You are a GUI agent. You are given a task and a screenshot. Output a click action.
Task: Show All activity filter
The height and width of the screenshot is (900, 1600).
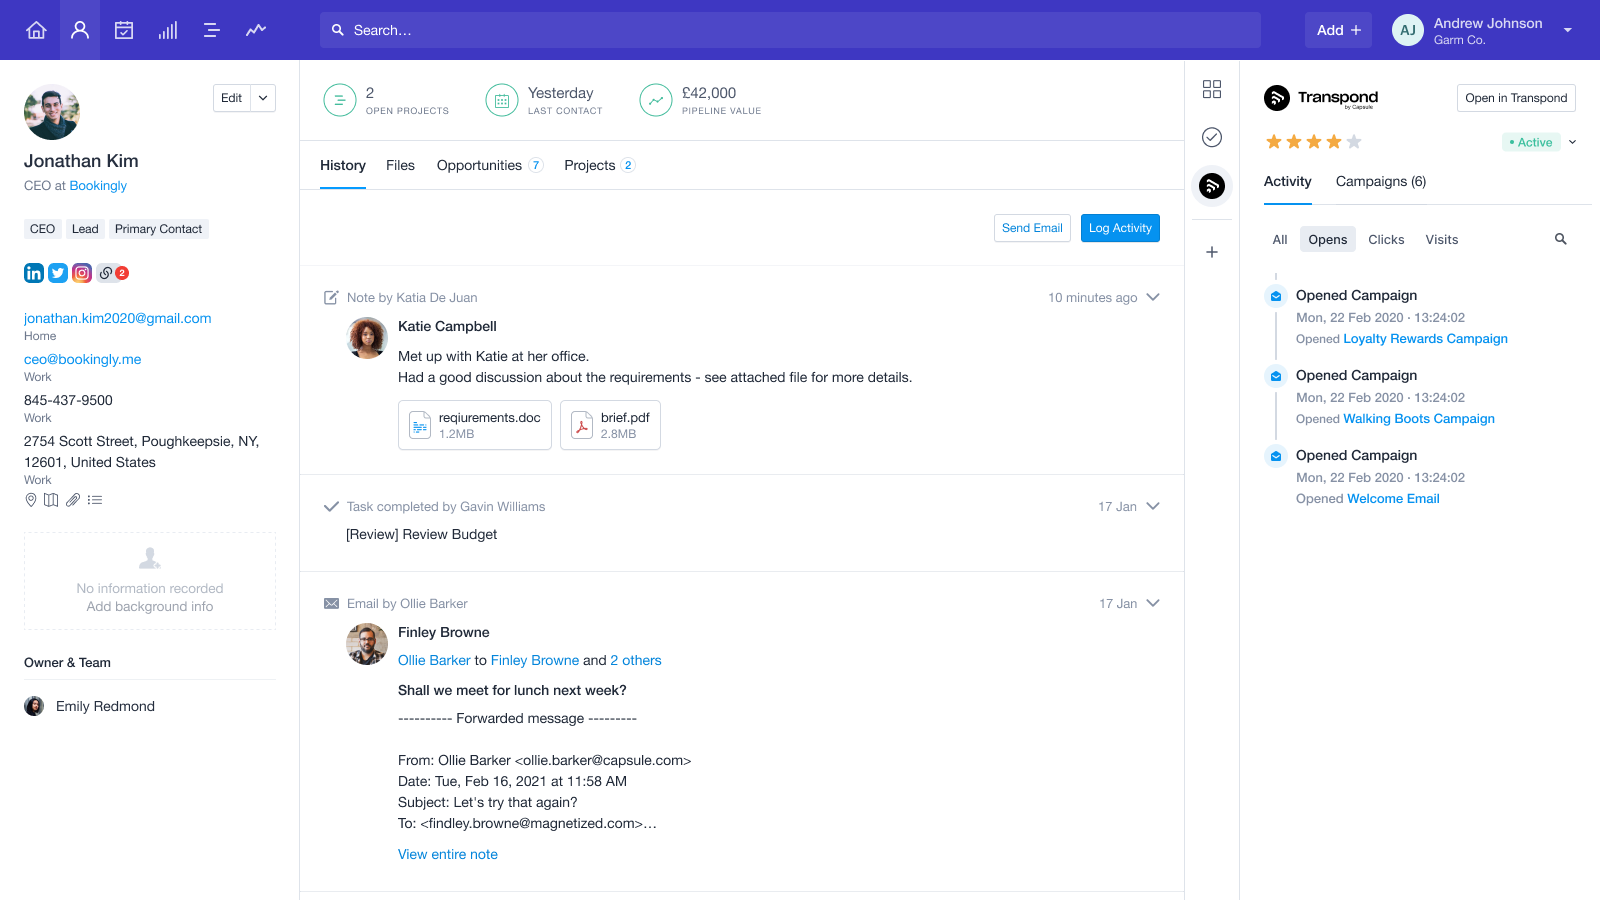(1279, 239)
